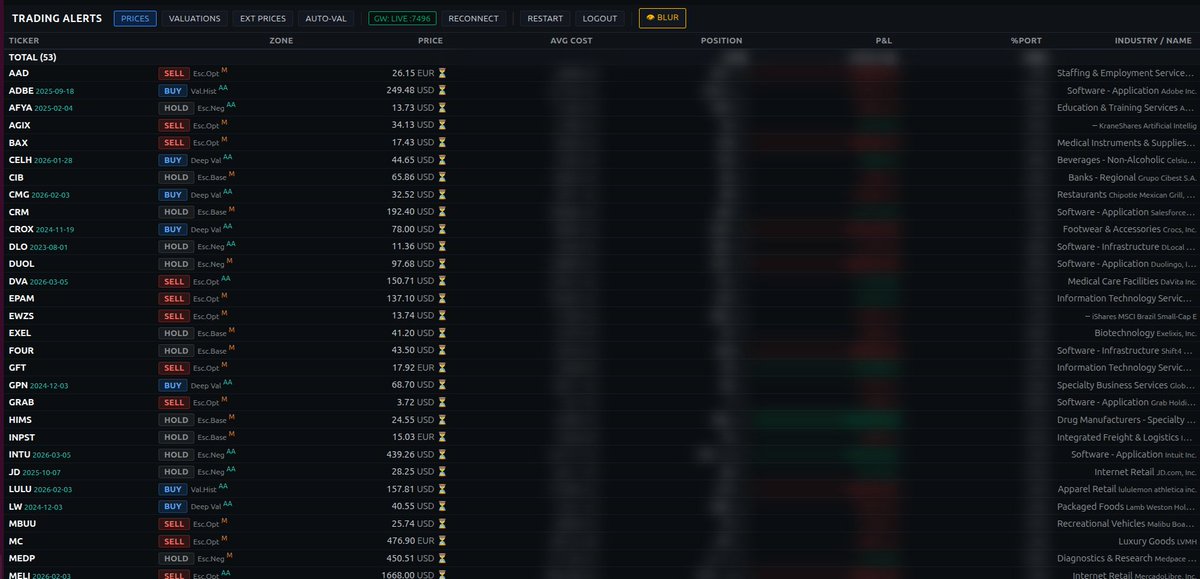Click the hourglass icon in the AFYA row
This screenshot has height=579, width=1200.
442,108
